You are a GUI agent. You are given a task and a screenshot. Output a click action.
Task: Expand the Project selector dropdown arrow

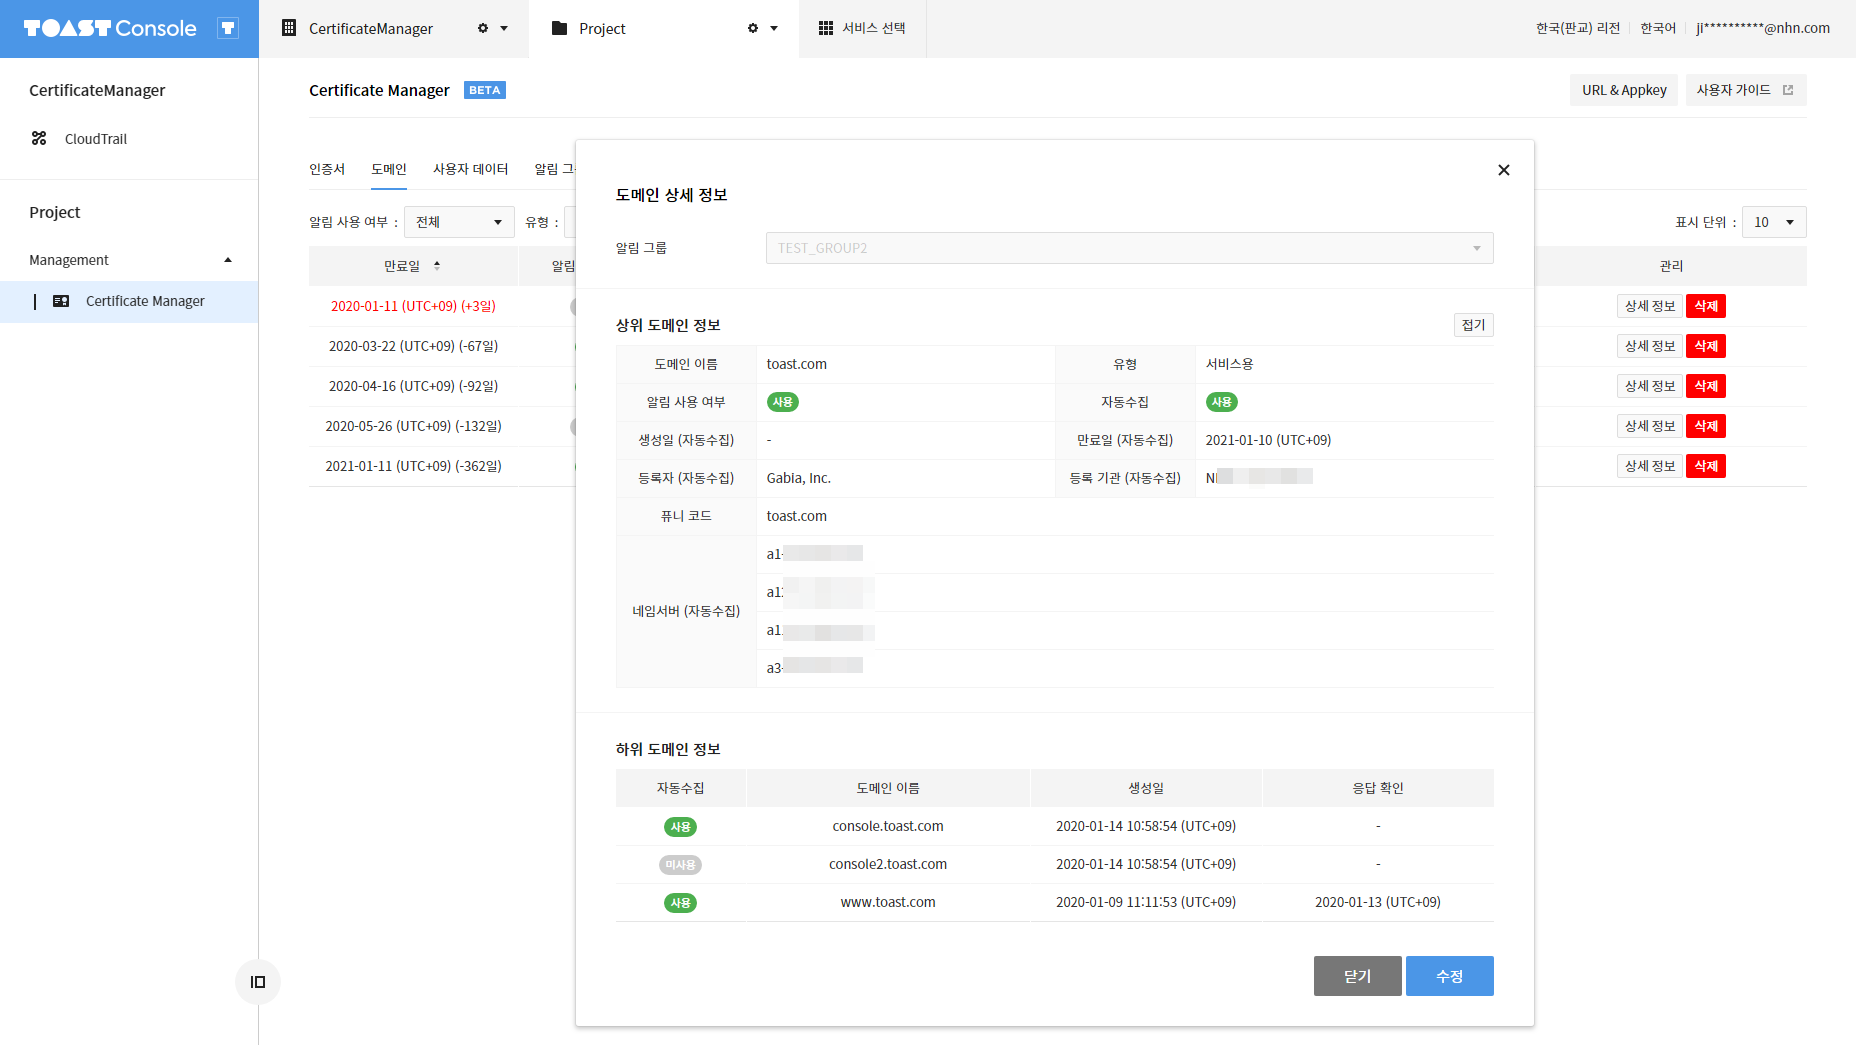tap(774, 28)
